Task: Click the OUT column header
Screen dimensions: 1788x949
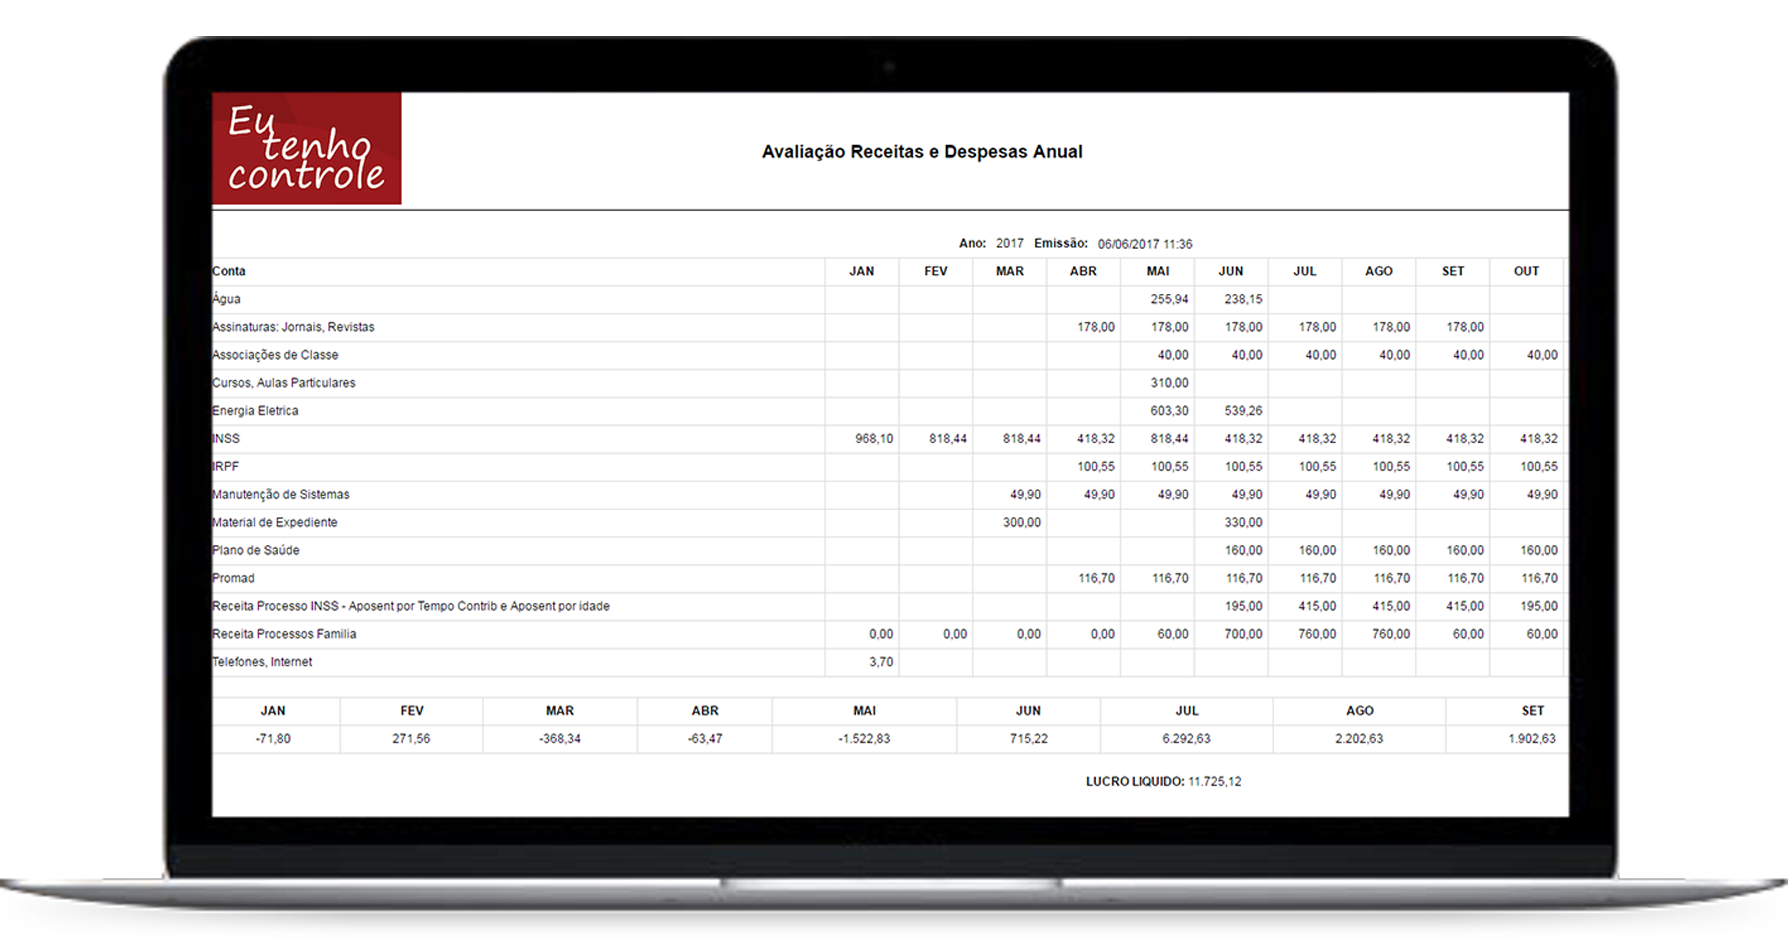Action: pyautogui.click(x=1526, y=271)
